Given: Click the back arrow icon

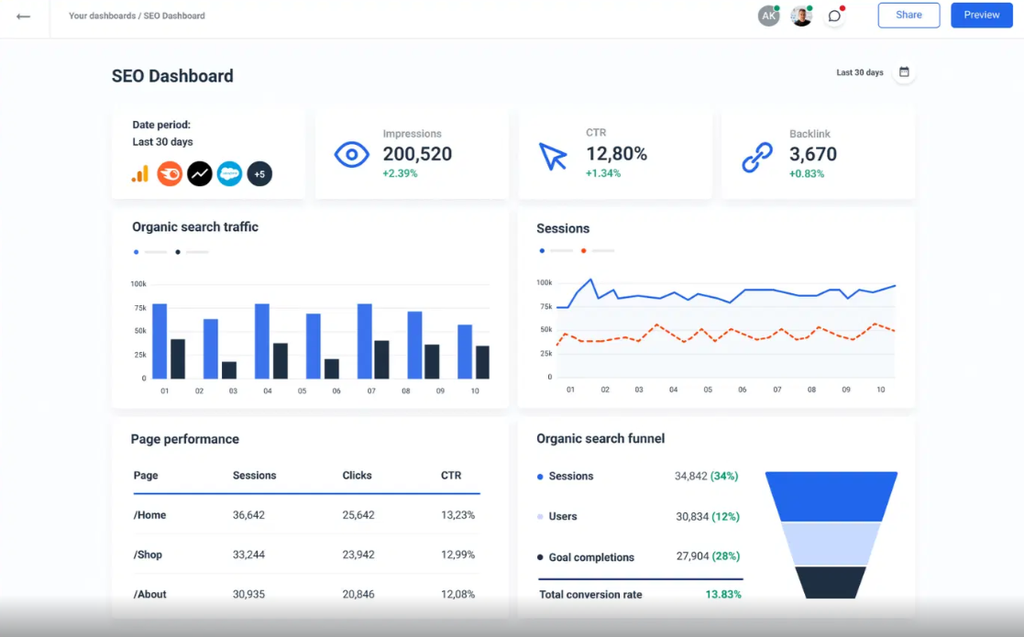Looking at the screenshot, I should pos(23,16).
